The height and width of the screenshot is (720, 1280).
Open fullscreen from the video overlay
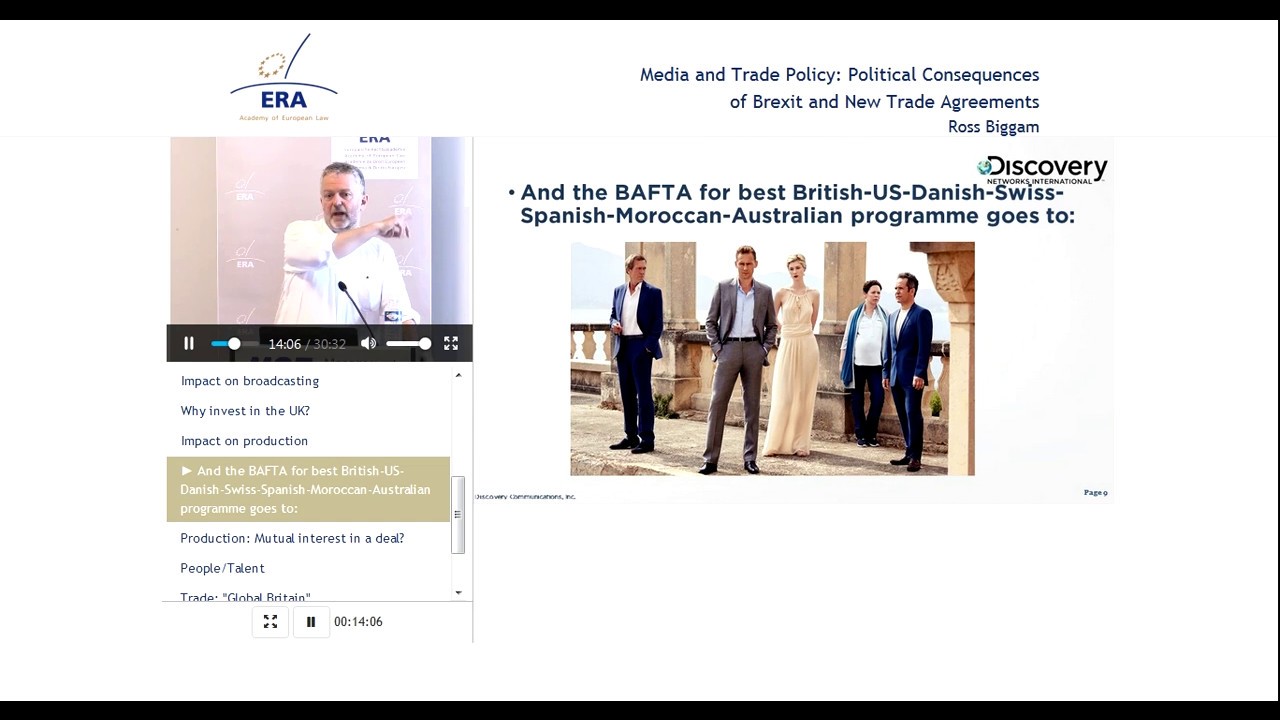(x=451, y=343)
